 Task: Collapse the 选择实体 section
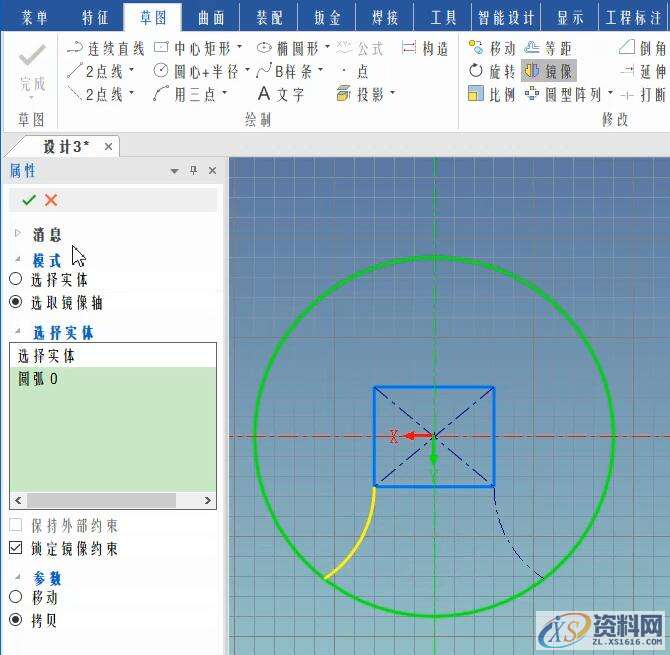(18, 331)
